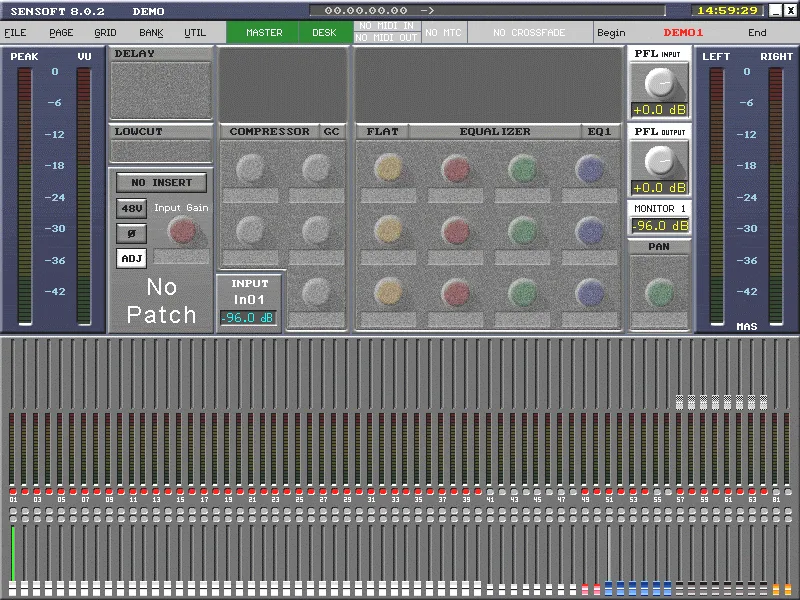Screen dimensions: 800x600
Task: Toggle 48V phantom power
Action: point(132,209)
